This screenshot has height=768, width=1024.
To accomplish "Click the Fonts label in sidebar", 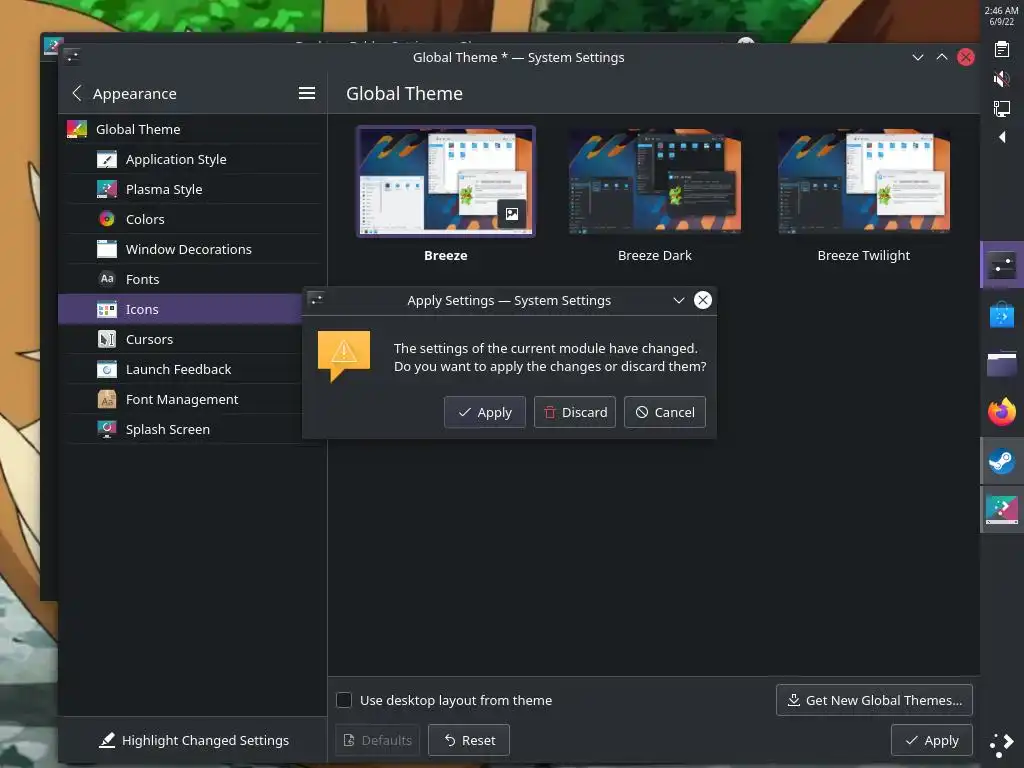I will click(x=142, y=280).
